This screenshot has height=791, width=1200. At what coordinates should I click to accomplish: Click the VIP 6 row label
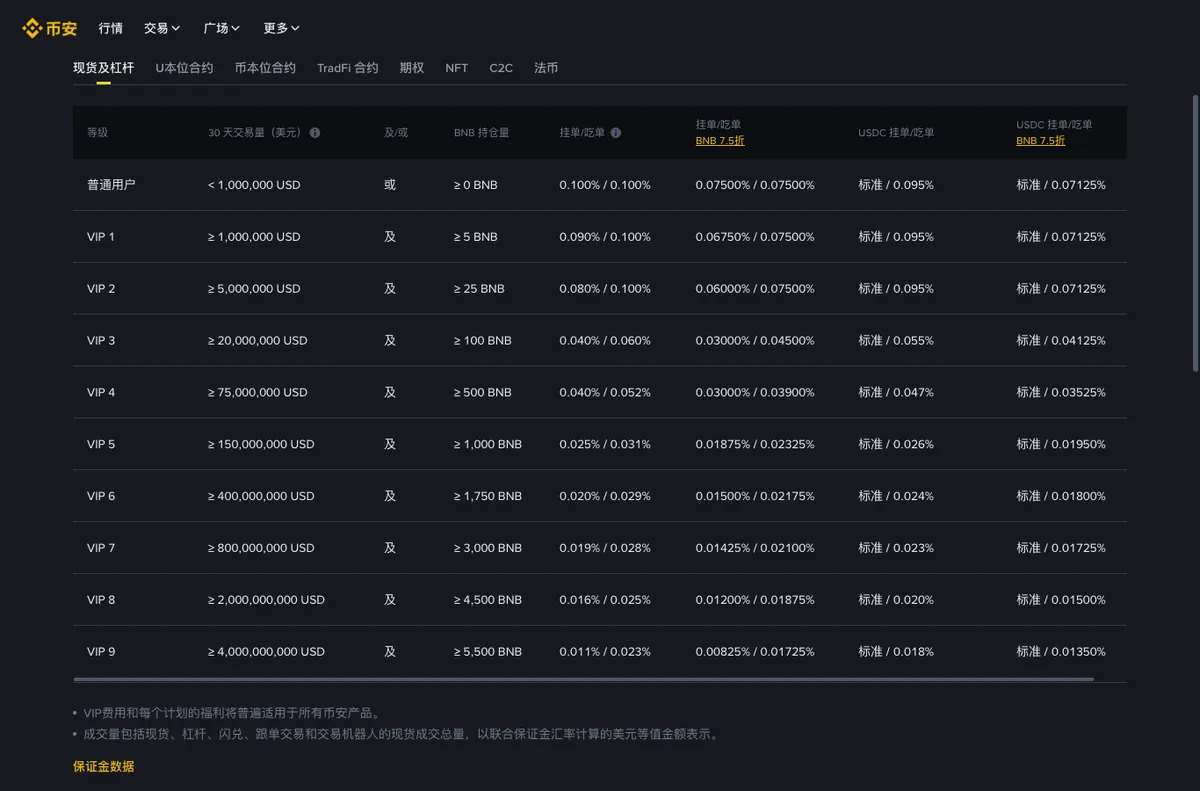click(101, 497)
